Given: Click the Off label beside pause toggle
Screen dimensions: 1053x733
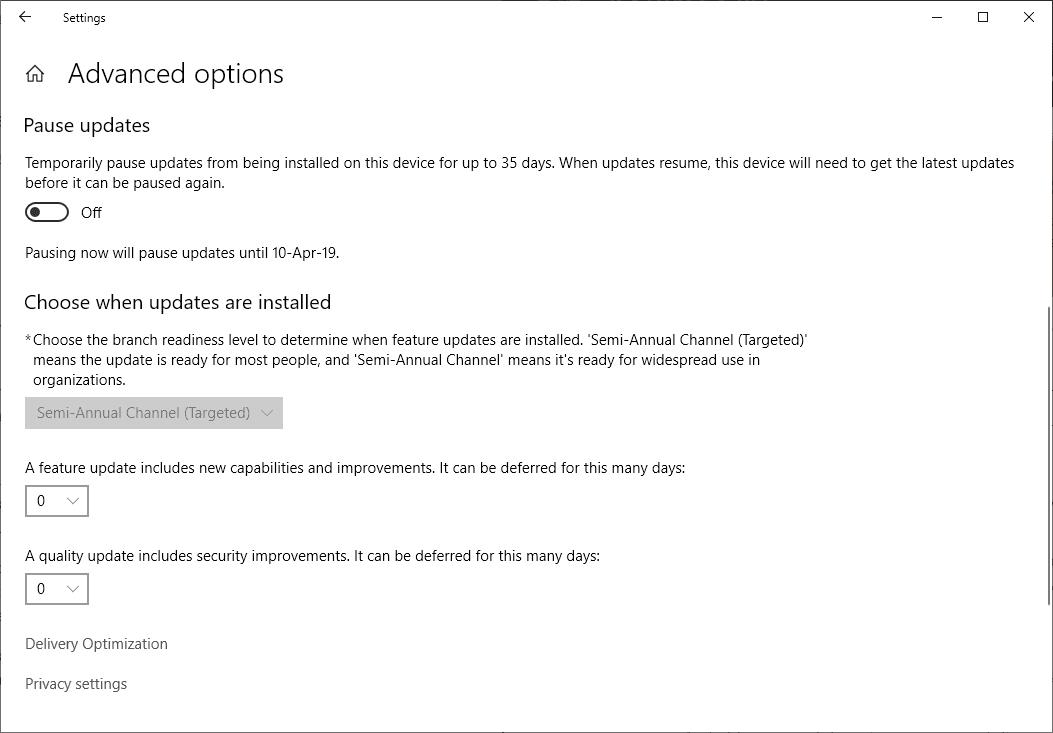Looking at the screenshot, I should click(91, 212).
